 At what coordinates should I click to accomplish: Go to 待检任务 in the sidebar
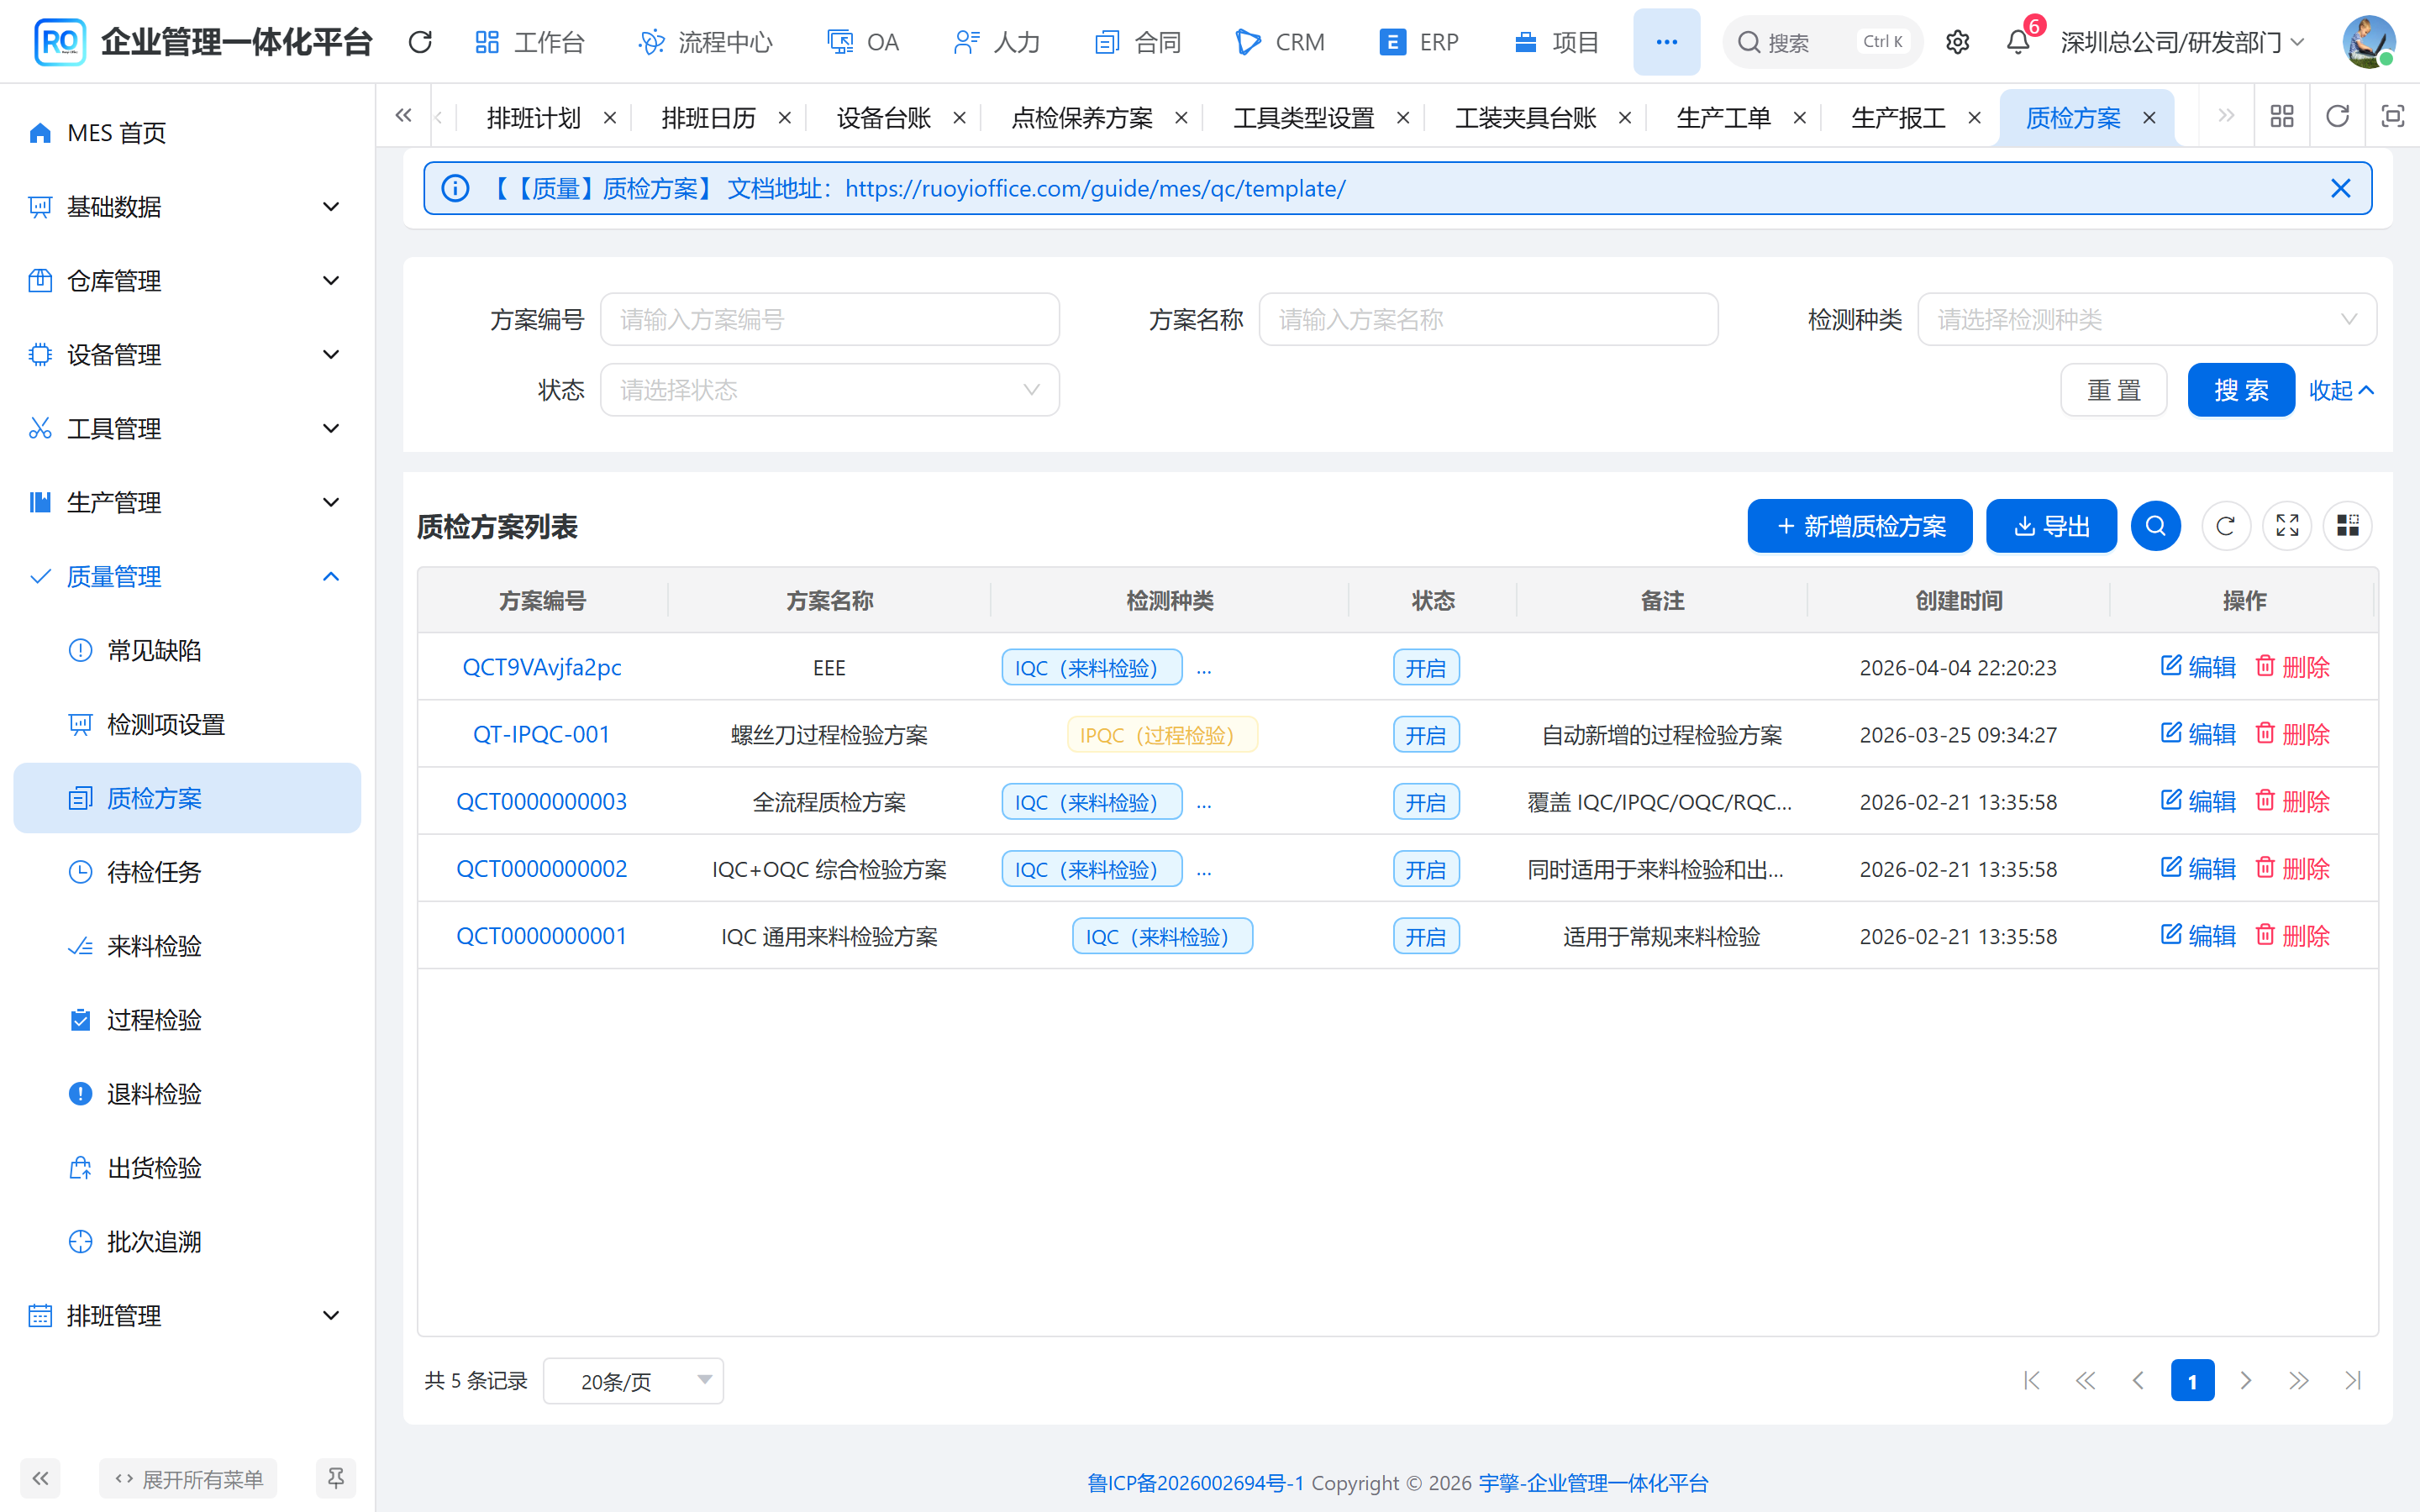tap(187, 873)
